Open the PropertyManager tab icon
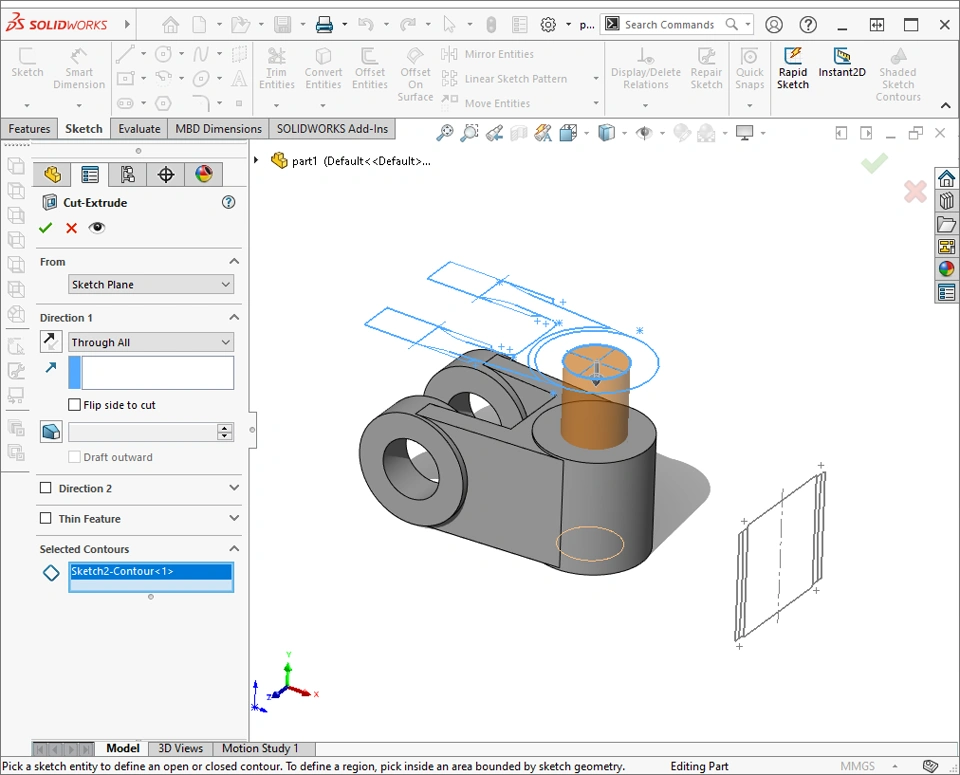This screenshot has height=775, width=960. point(90,175)
